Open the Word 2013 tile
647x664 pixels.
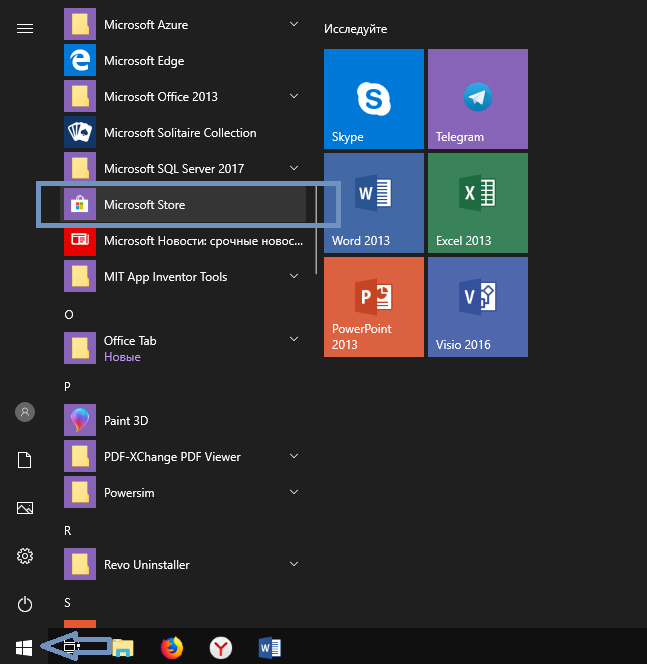[373, 203]
